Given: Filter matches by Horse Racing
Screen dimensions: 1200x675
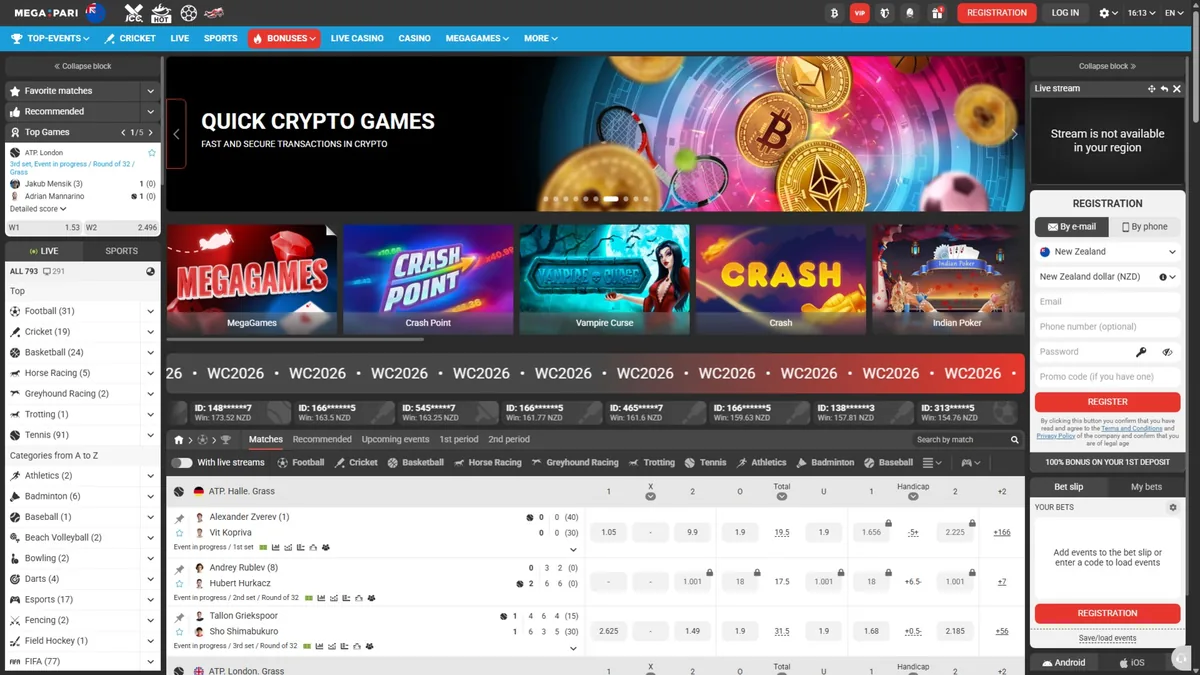Looking at the screenshot, I should 488,463.
